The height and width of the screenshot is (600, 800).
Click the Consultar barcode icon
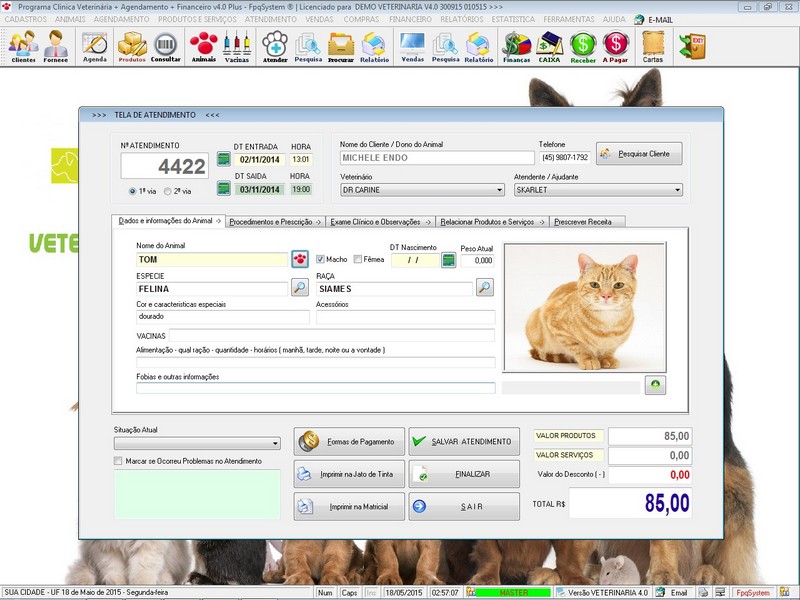(165, 46)
